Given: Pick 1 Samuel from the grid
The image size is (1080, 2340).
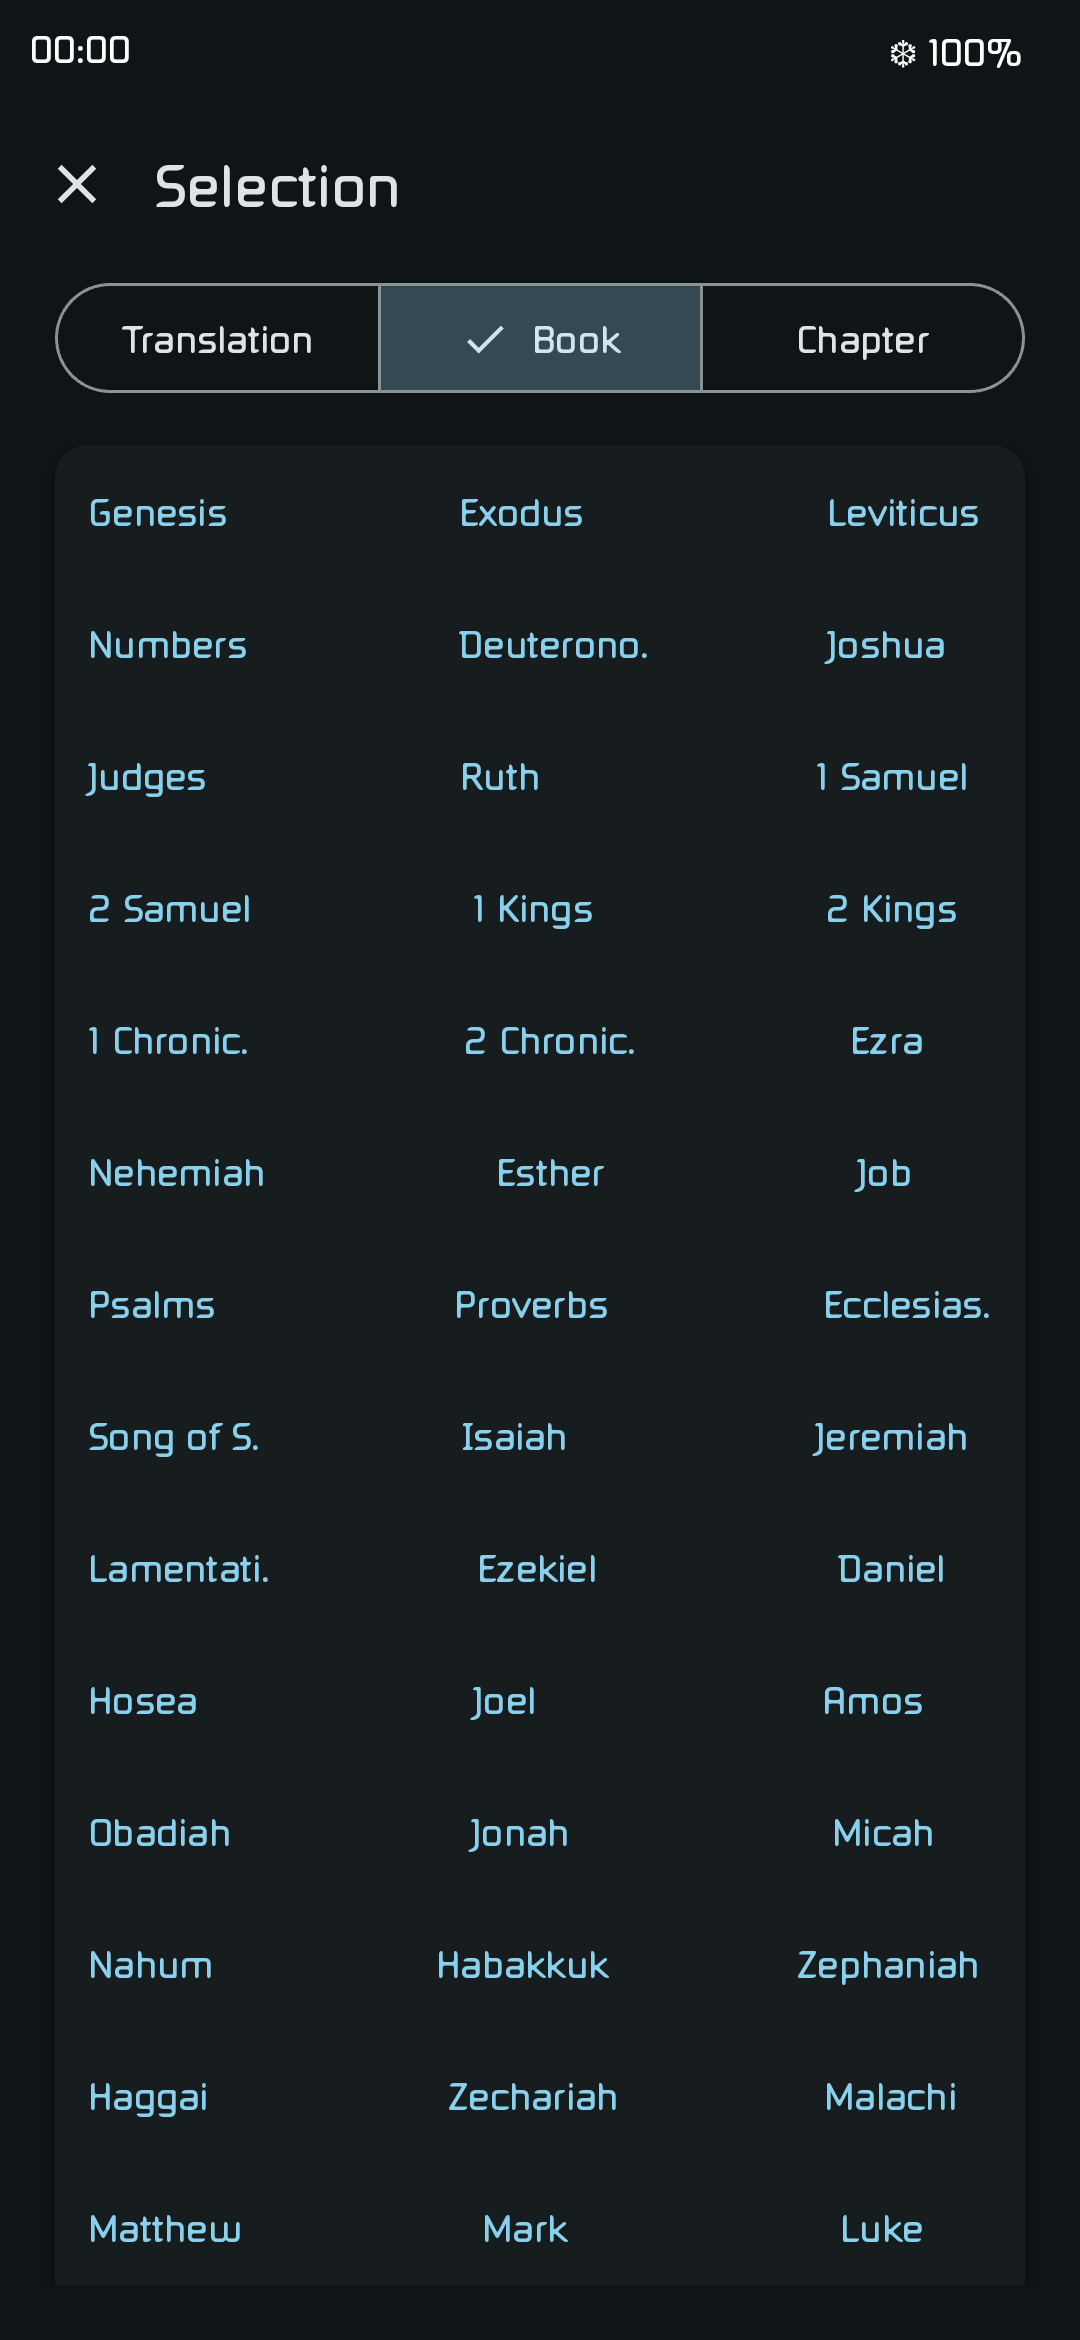Looking at the screenshot, I should coord(892,777).
